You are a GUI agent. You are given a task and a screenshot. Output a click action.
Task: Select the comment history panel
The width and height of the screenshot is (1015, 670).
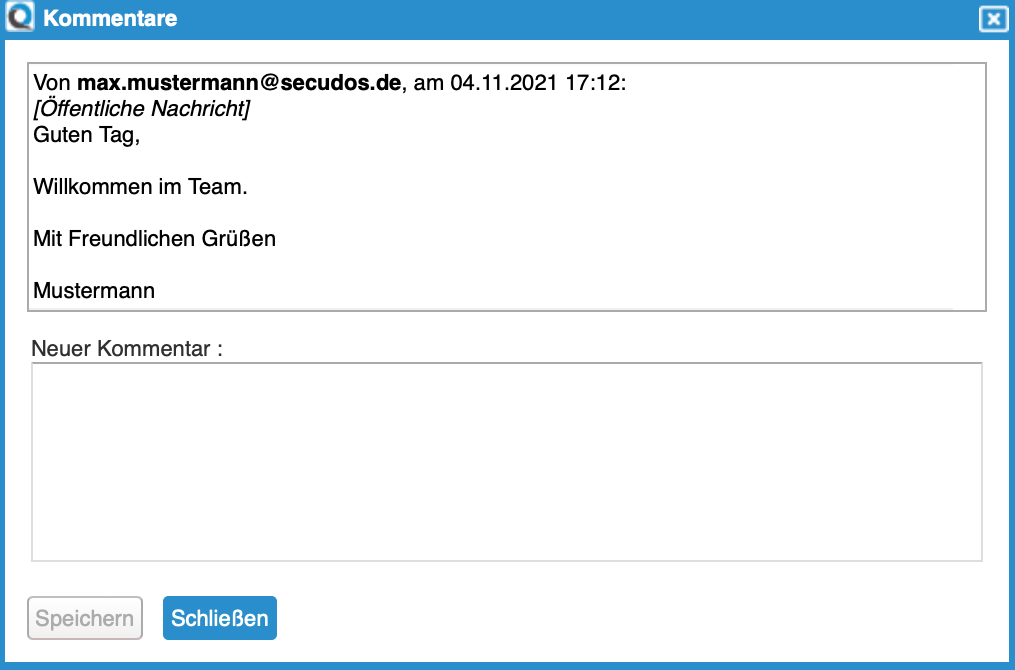pyautogui.click(x=507, y=186)
